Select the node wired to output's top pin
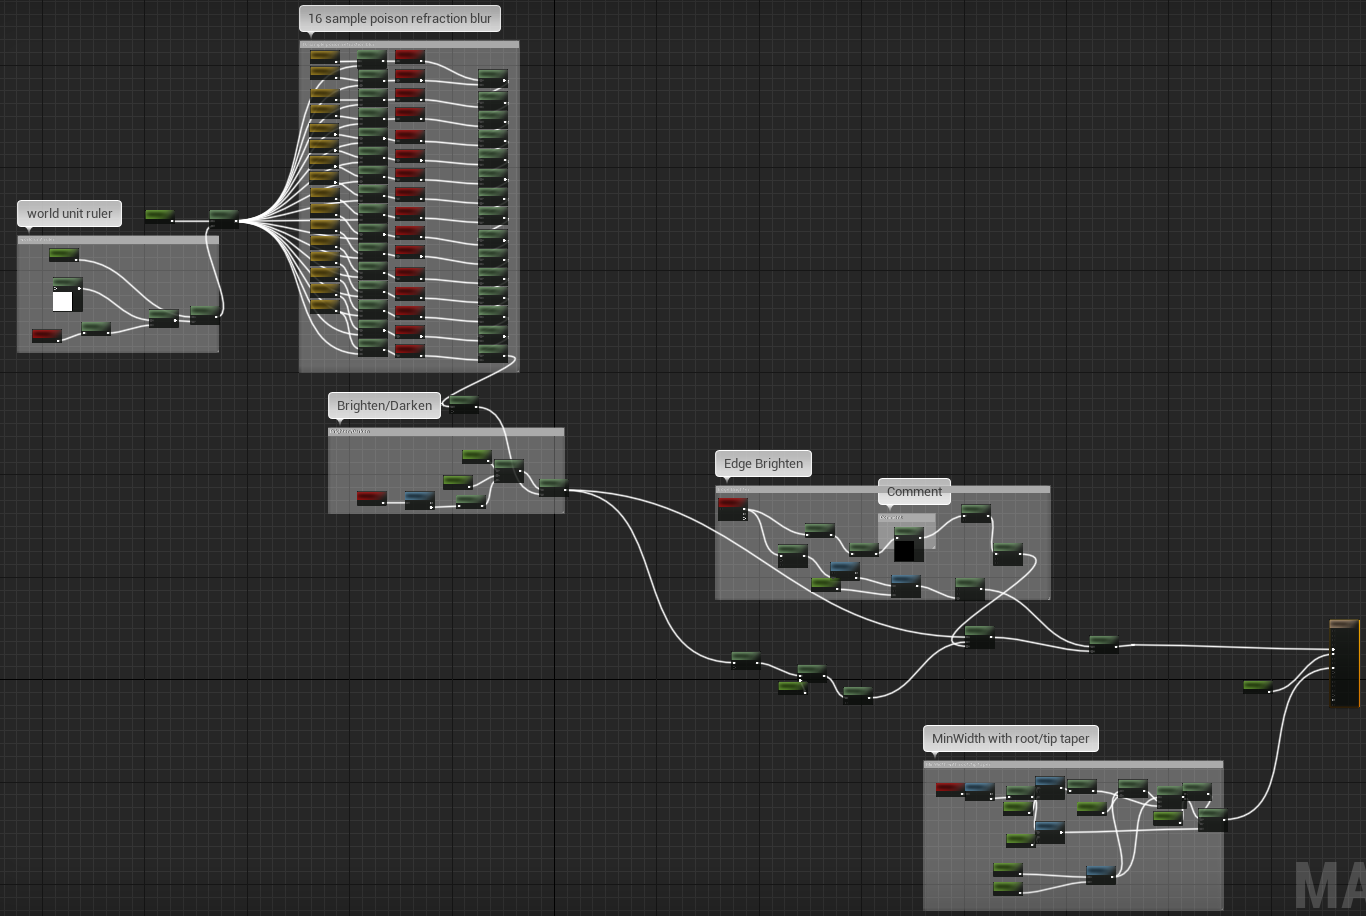The width and height of the screenshot is (1366, 916). 1103,644
